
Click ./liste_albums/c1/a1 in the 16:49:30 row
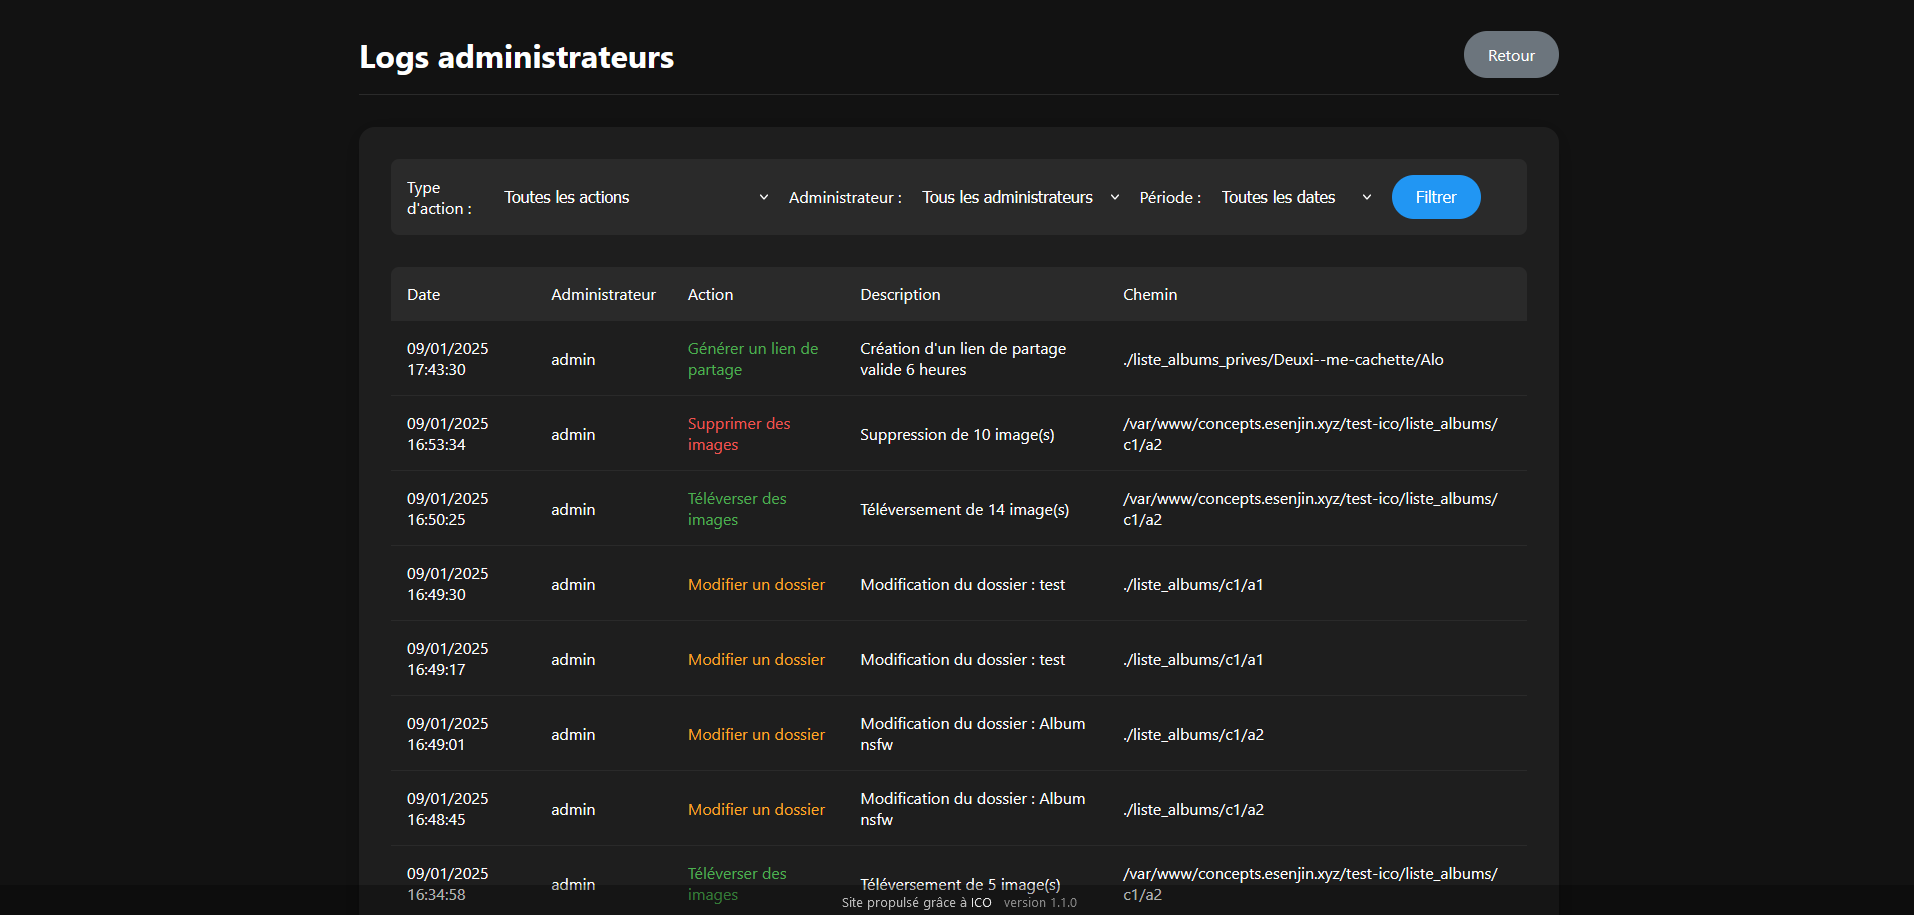click(x=1193, y=584)
